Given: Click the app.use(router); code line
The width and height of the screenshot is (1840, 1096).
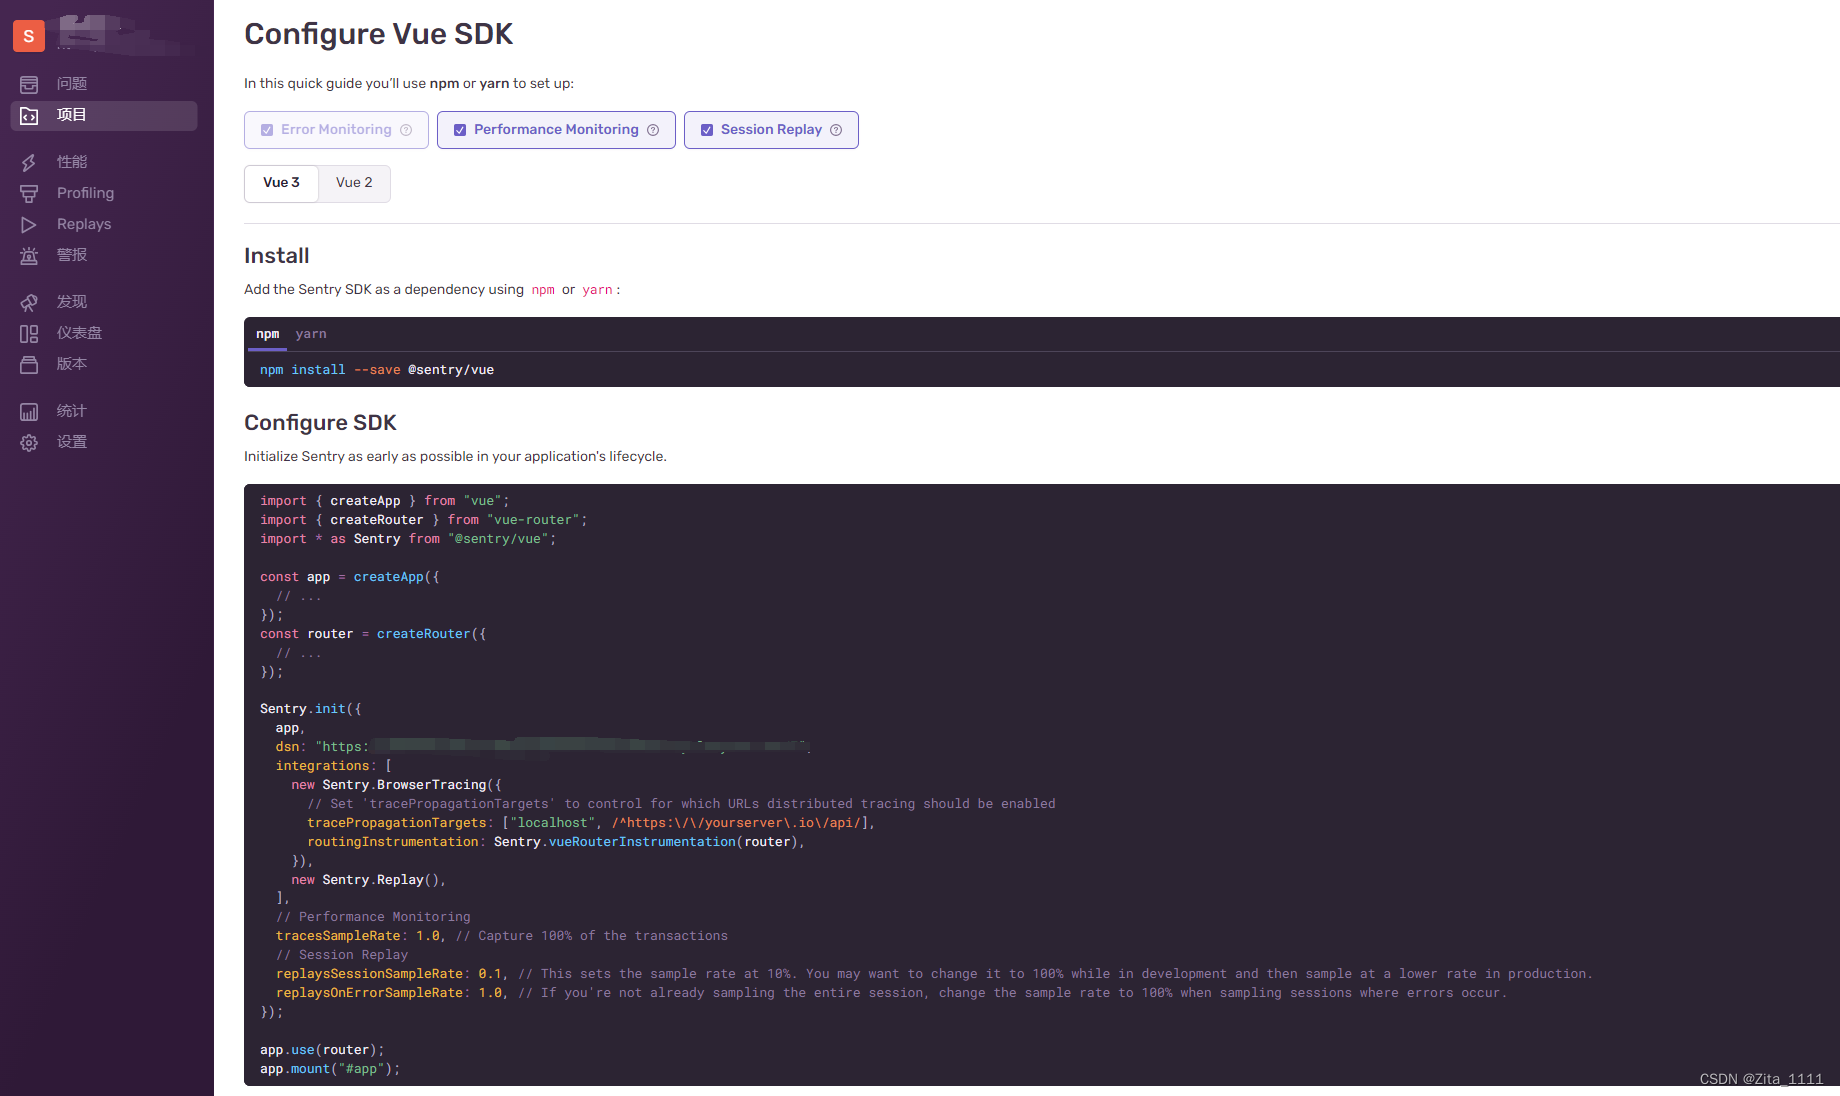Looking at the screenshot, I should click(322, 1050).
